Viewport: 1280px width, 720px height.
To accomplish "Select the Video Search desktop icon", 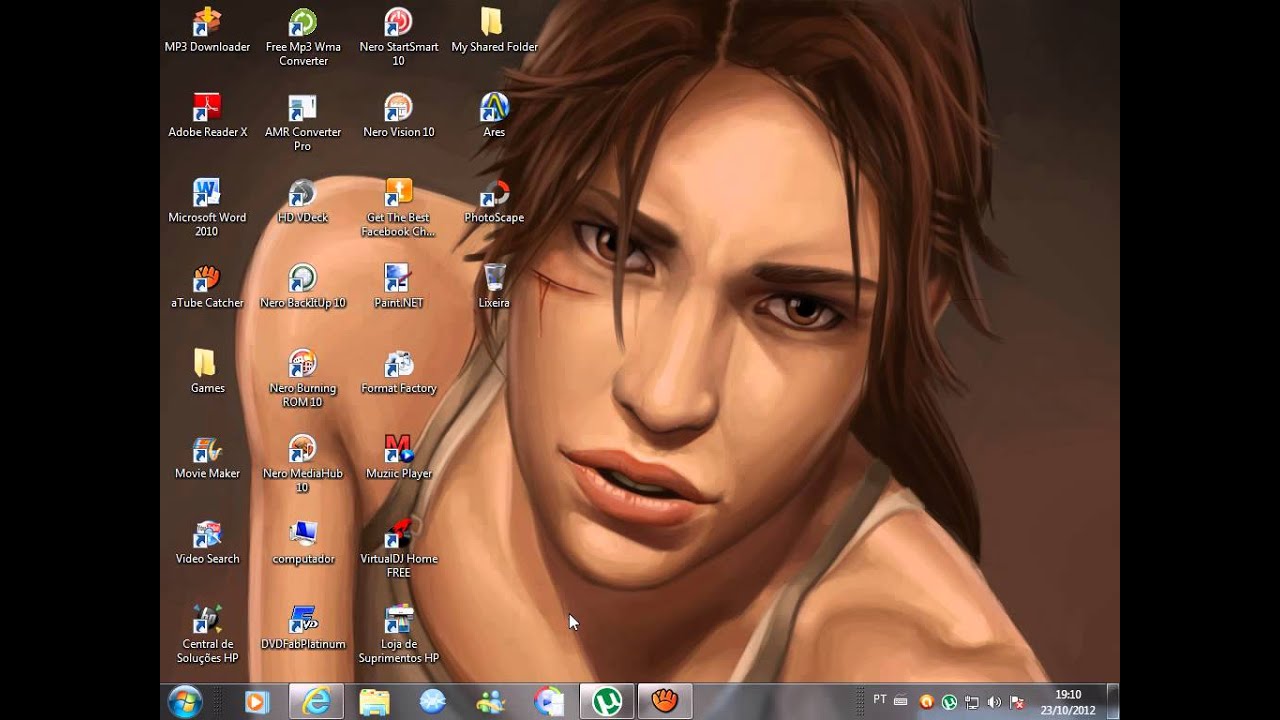I will [x=207, y=542].
